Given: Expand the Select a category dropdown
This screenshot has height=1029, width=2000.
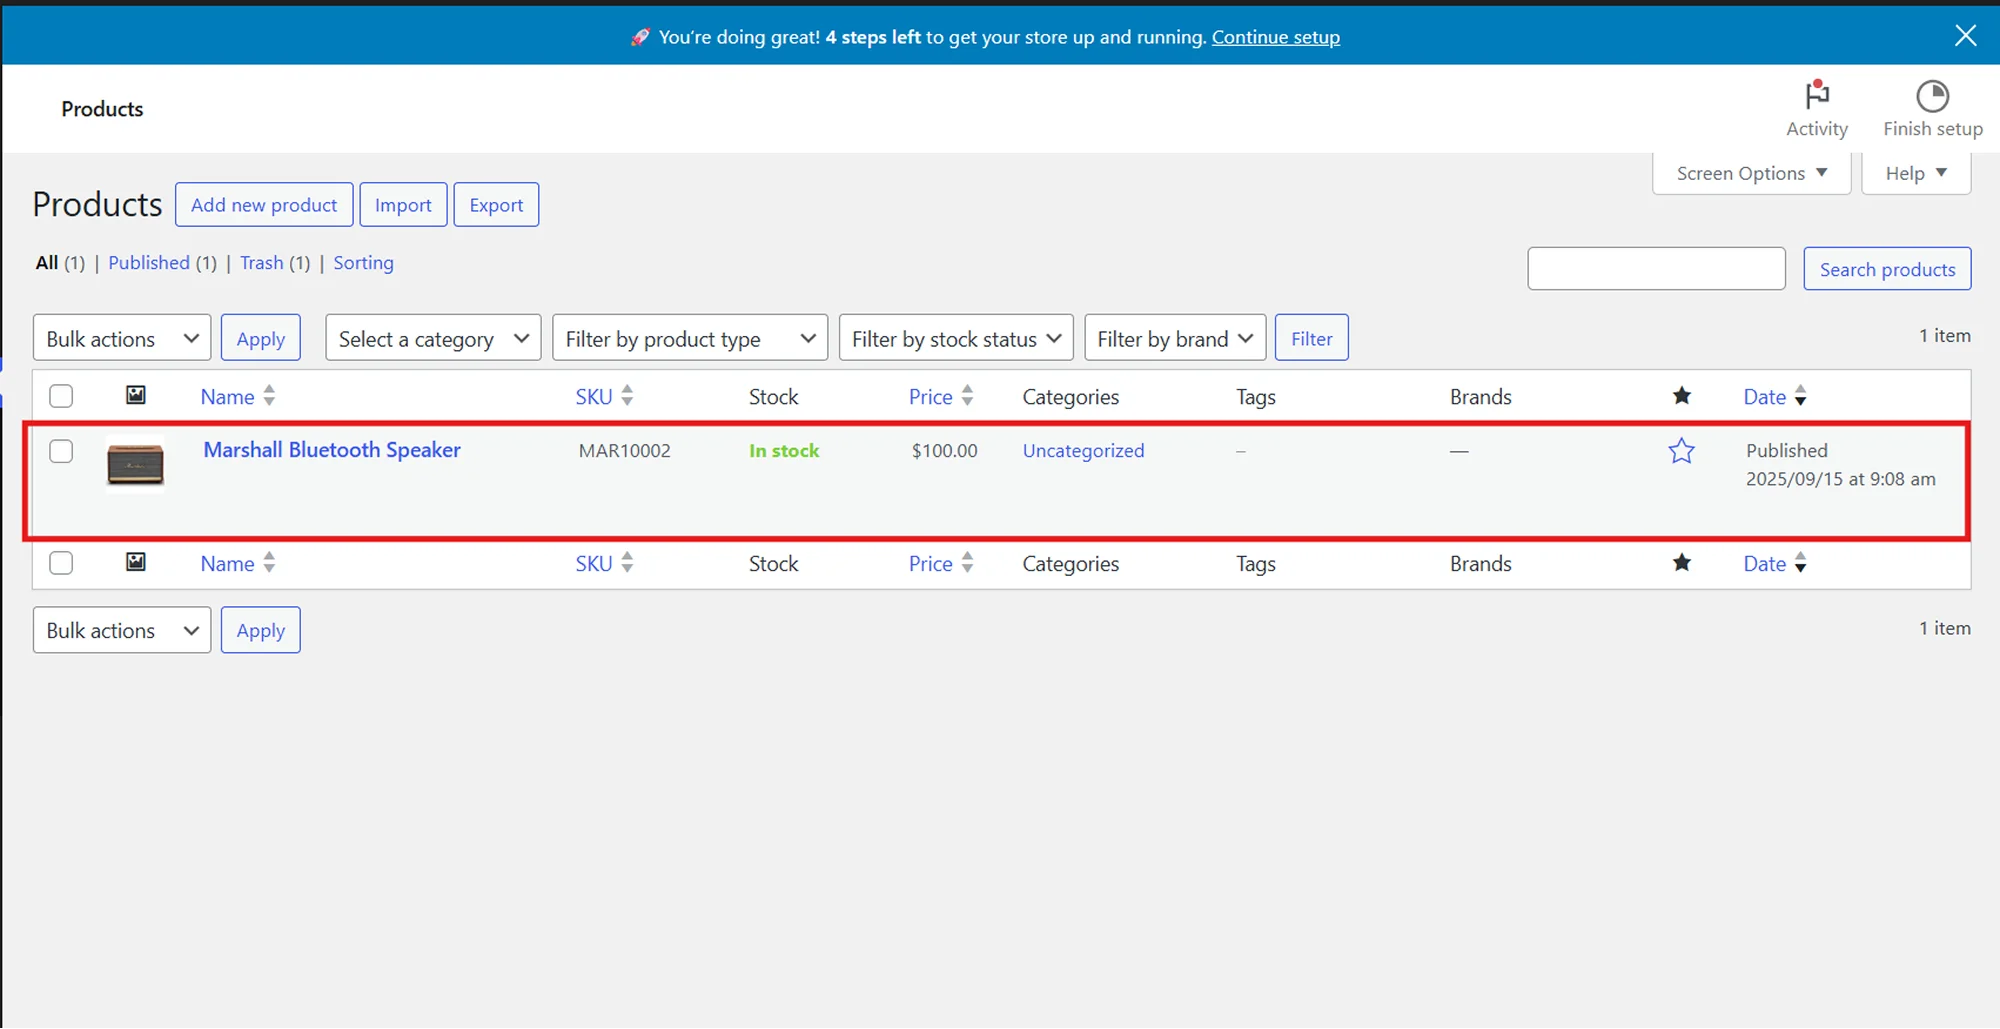Looking at the screenshot, I should coord(433,339).
